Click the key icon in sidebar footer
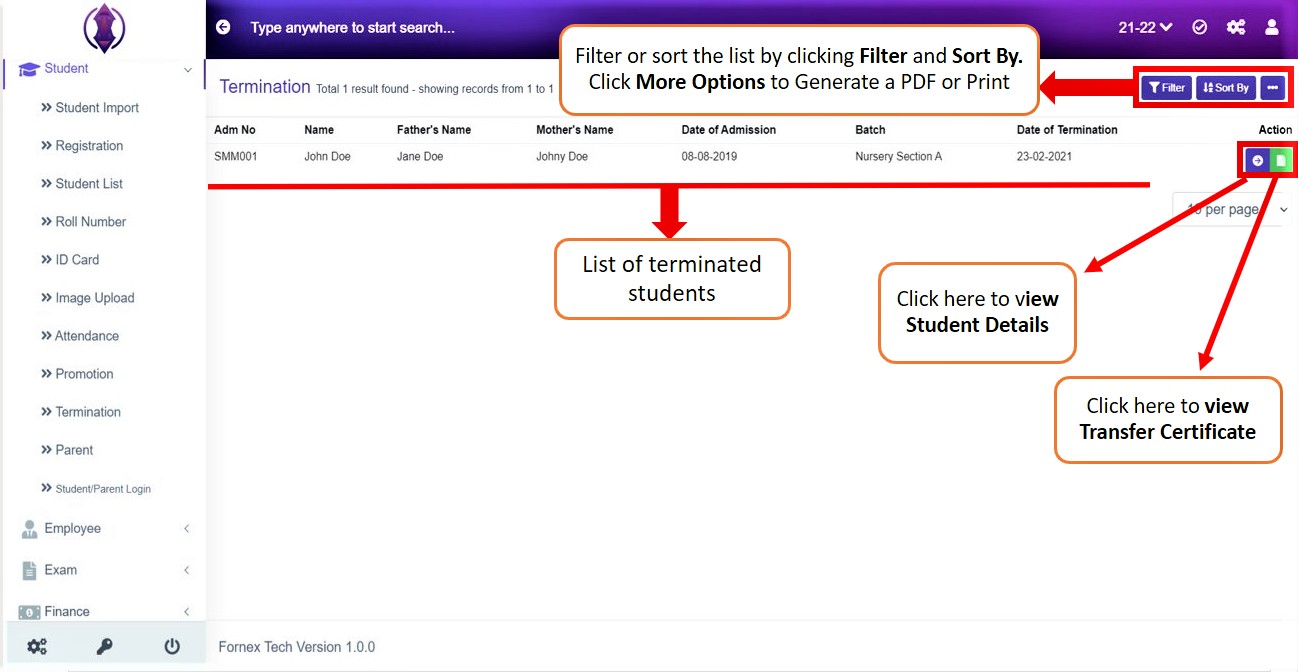Viewport: 1298px width, 672px height. click(x=104, y=647)
